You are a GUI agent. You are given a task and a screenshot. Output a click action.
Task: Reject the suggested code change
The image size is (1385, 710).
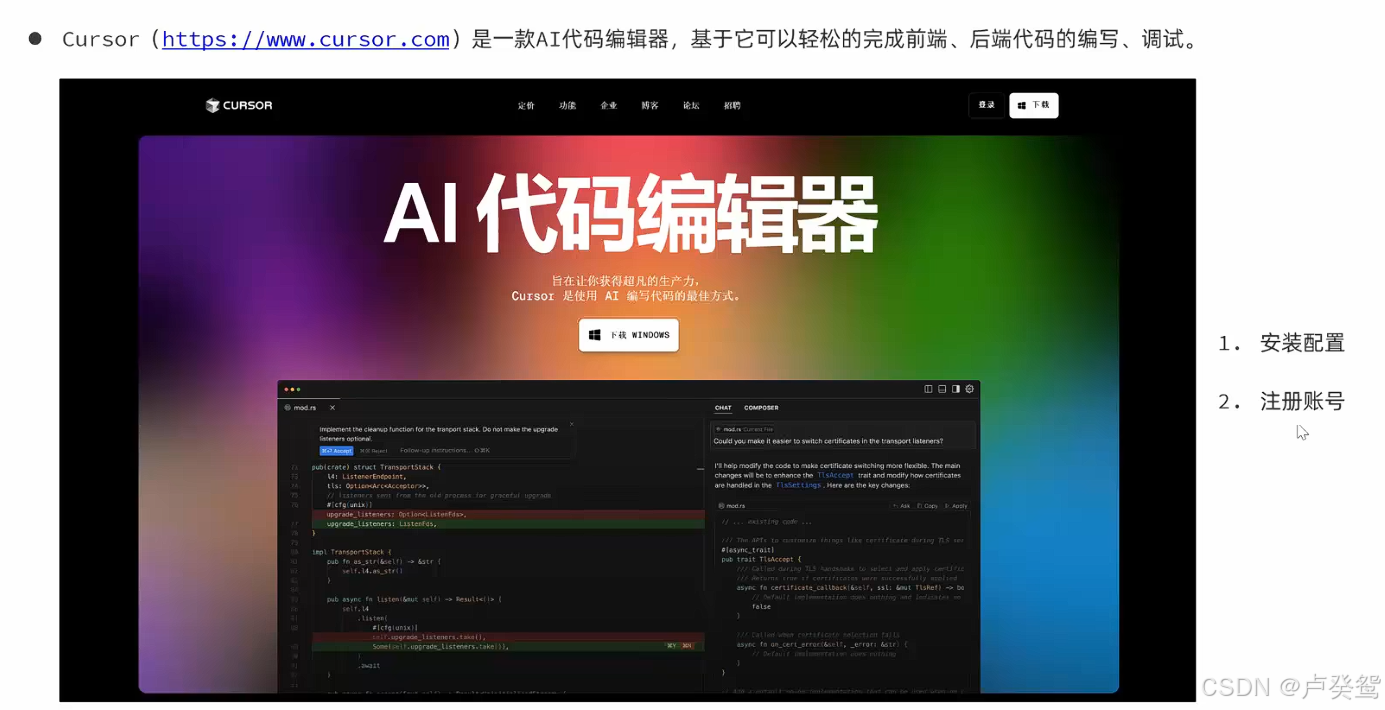coord(373,451)
